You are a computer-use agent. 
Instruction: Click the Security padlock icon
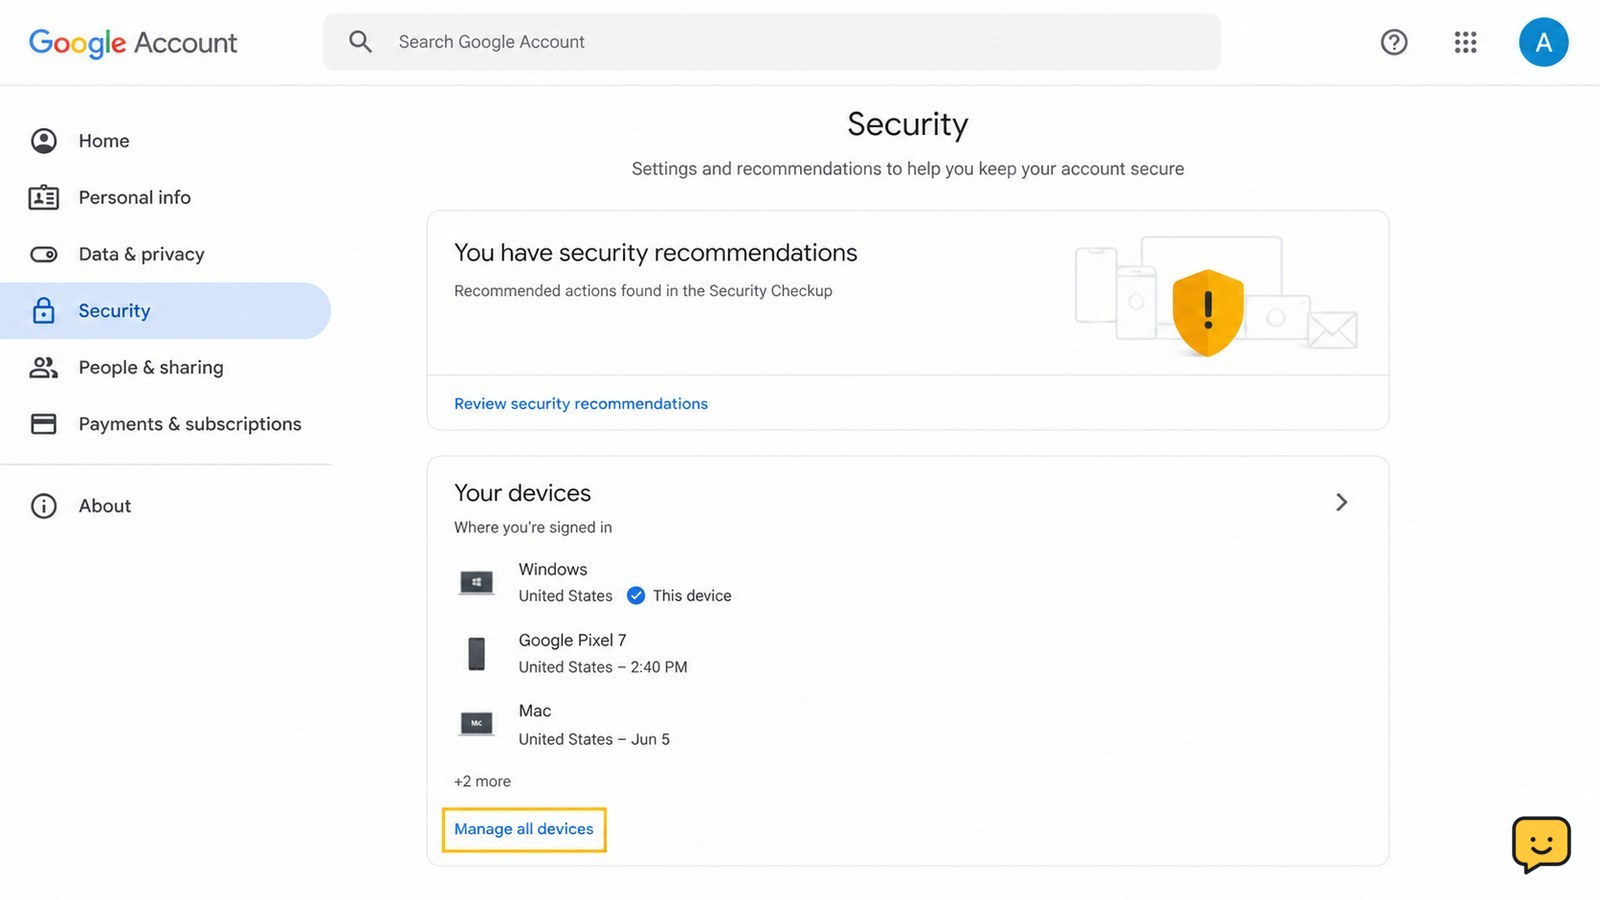[44, 310]
